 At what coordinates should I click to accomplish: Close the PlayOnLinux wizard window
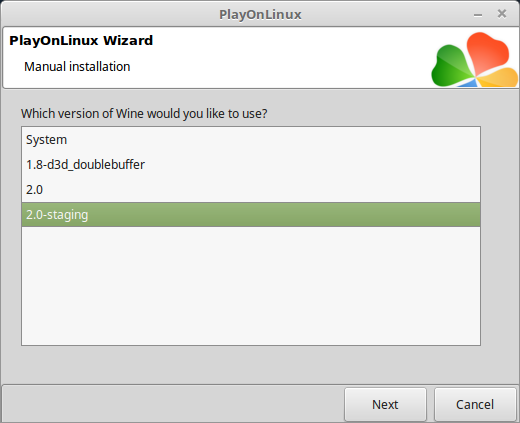(x=502, y=14)
